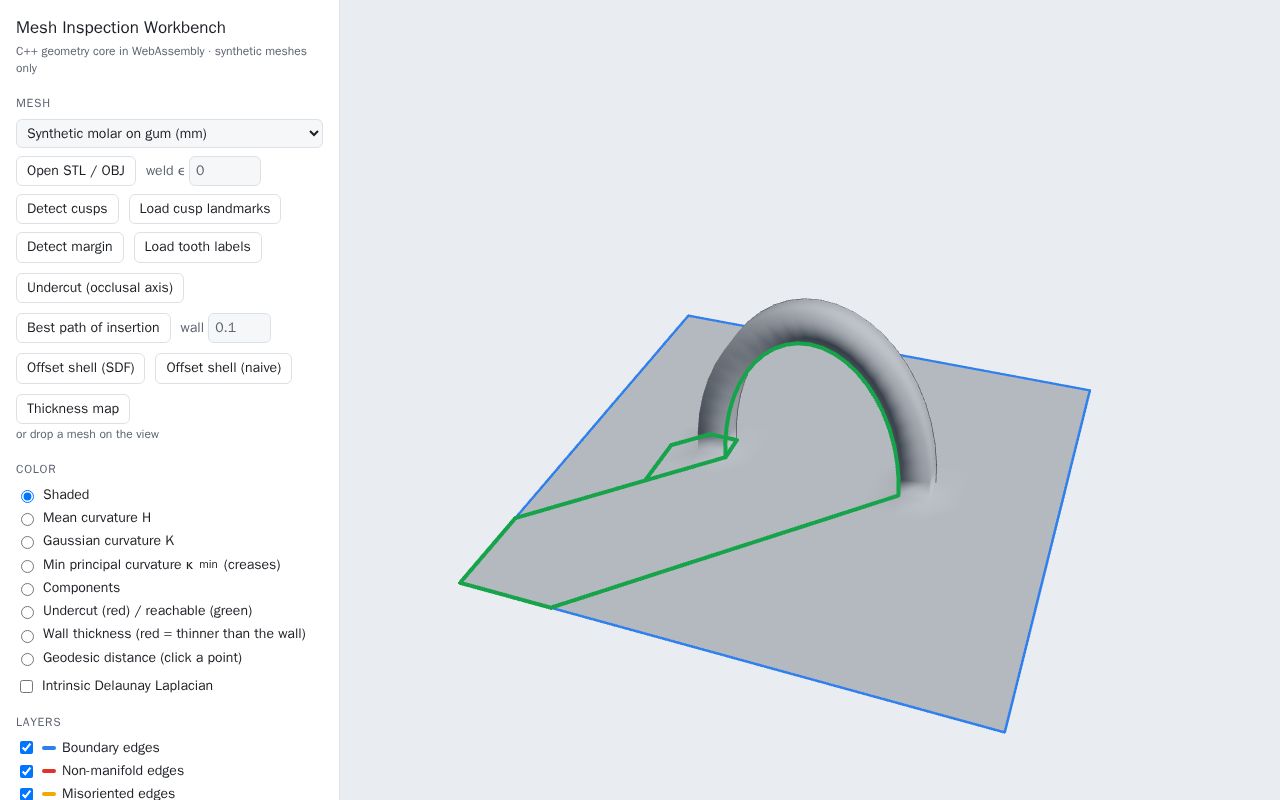Select Geodesic distance color mode
The height and width of the screenshot is (800, 1280).
(x=27, y=659)
